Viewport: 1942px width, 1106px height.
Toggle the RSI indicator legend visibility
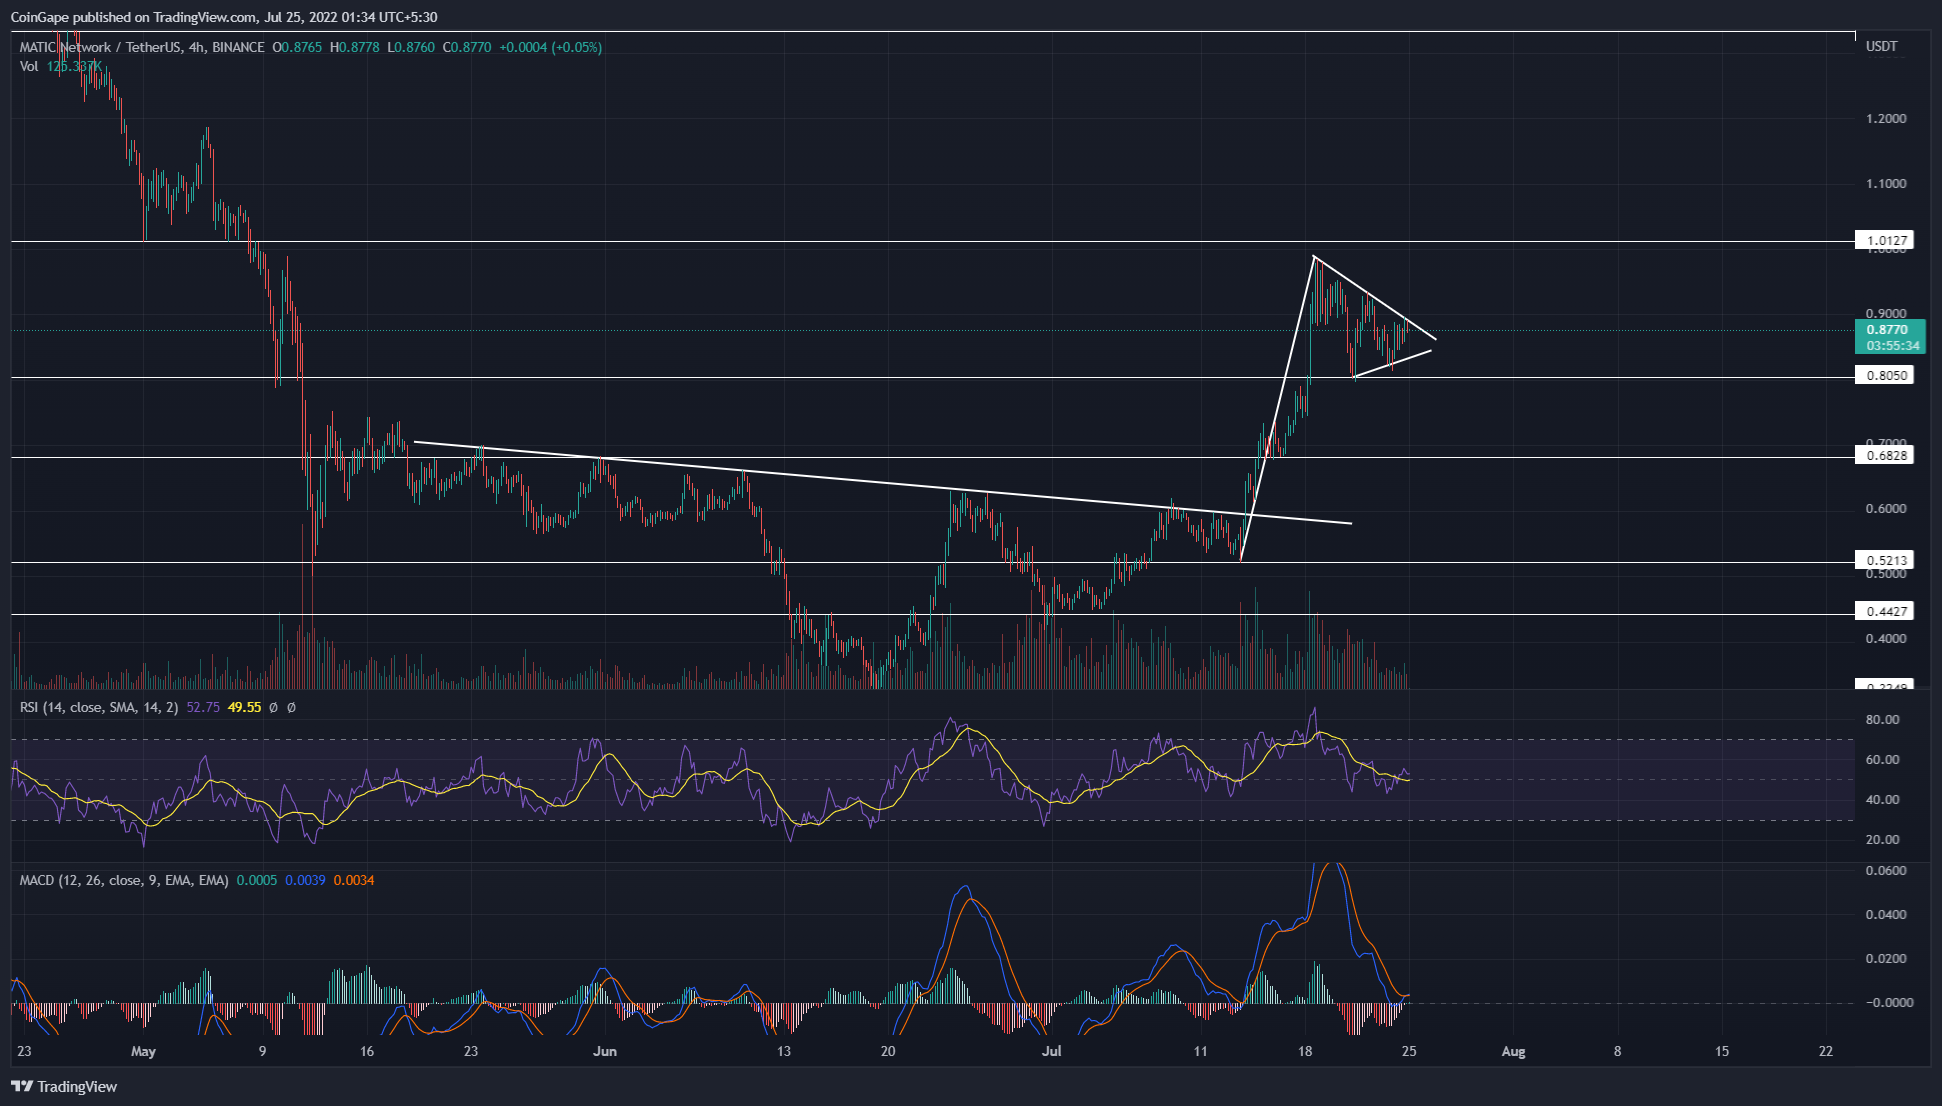pyautogui.click(x=95, y=707)
